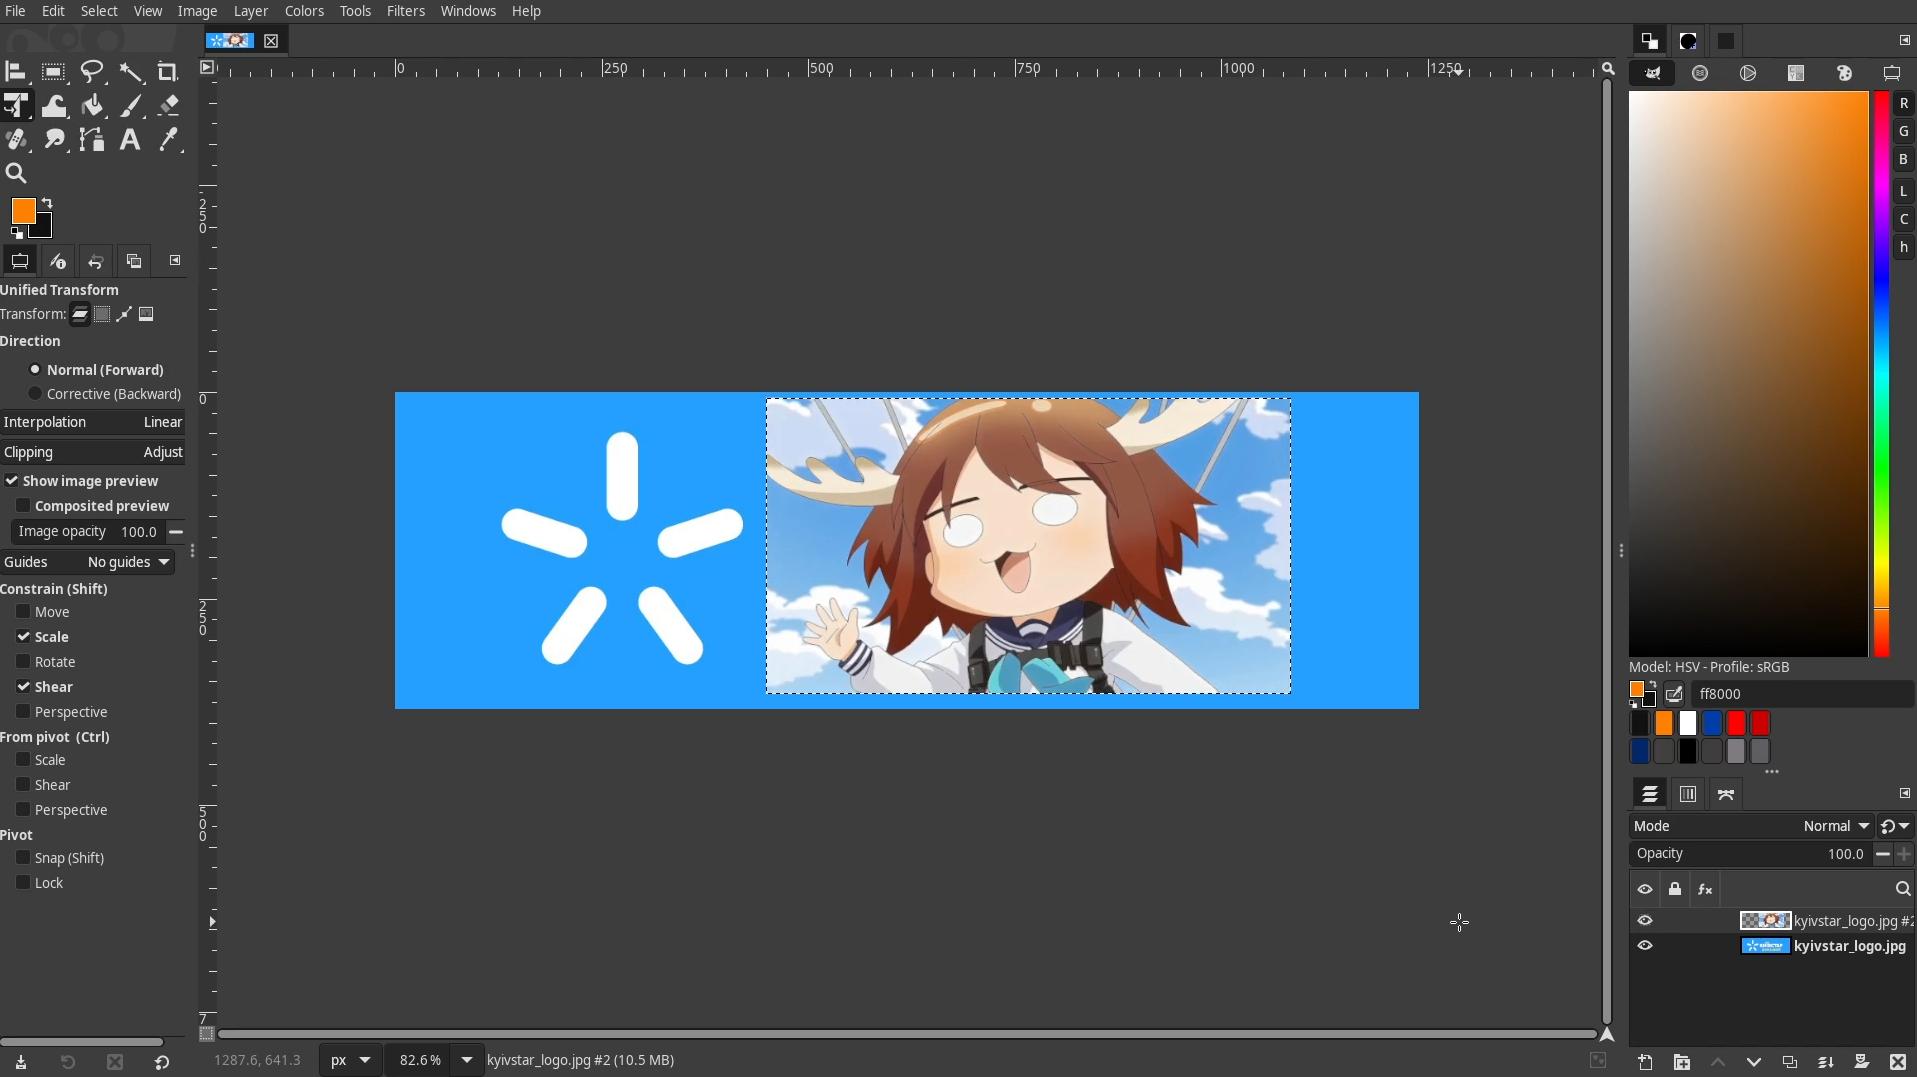
Task: Select the Smudge tool
Action: pyautogui.click(x=54, y=140)
